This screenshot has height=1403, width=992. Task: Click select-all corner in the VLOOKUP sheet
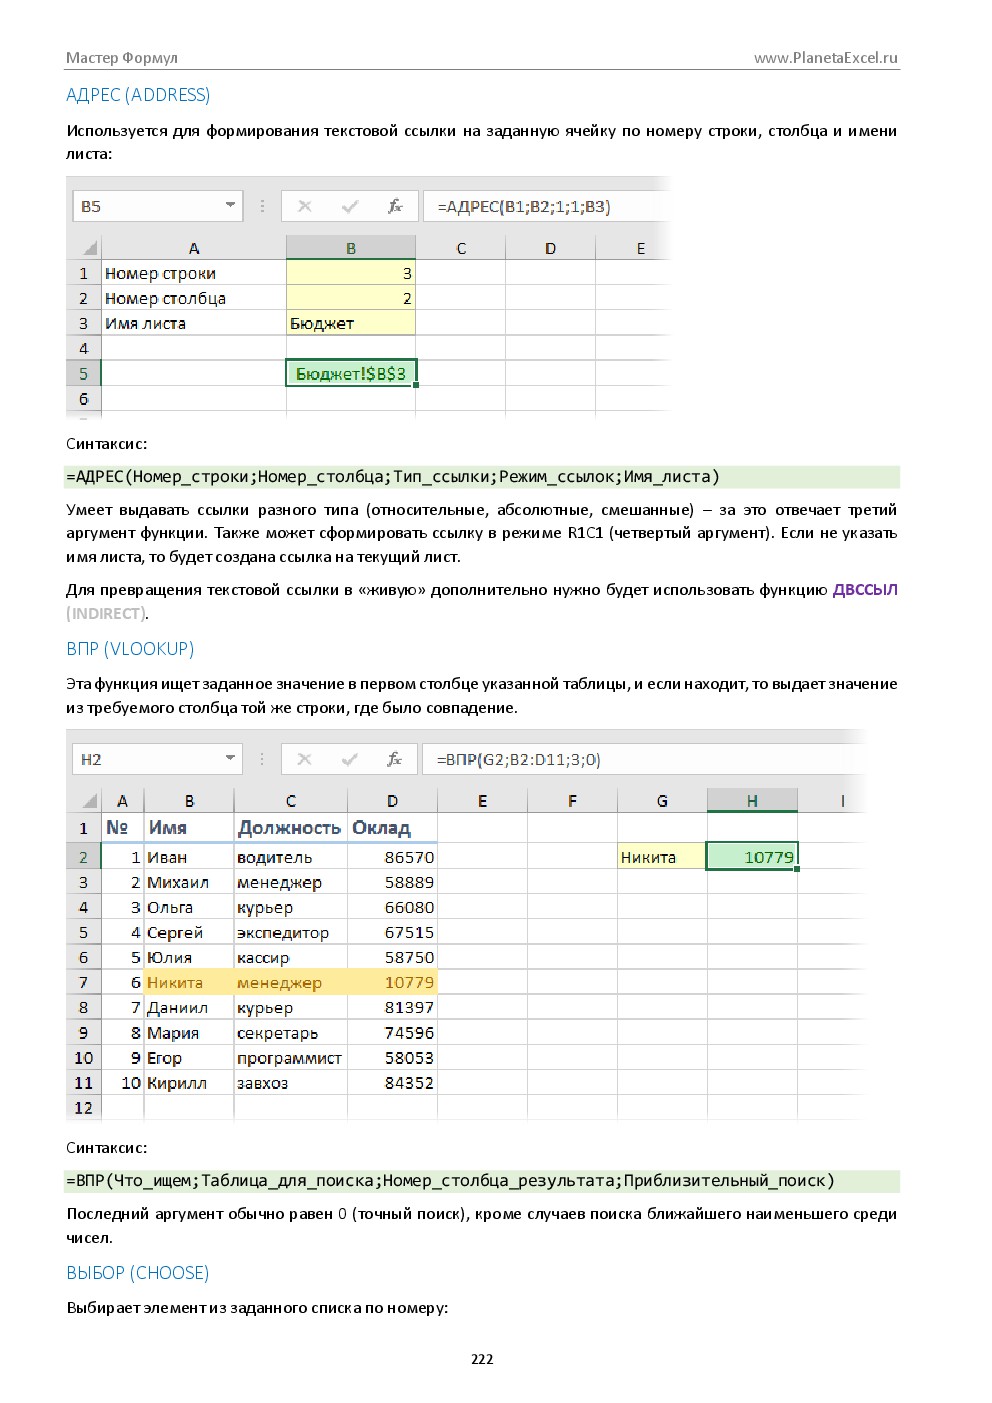coord(90,800)
